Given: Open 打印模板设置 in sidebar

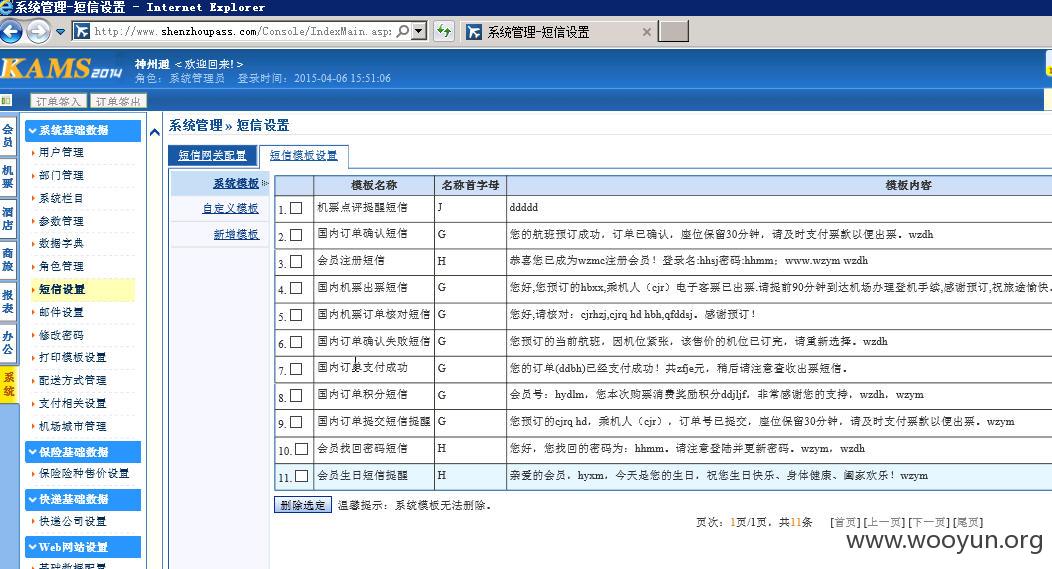Looking at the screenshot, I should (x=72, y=358).
